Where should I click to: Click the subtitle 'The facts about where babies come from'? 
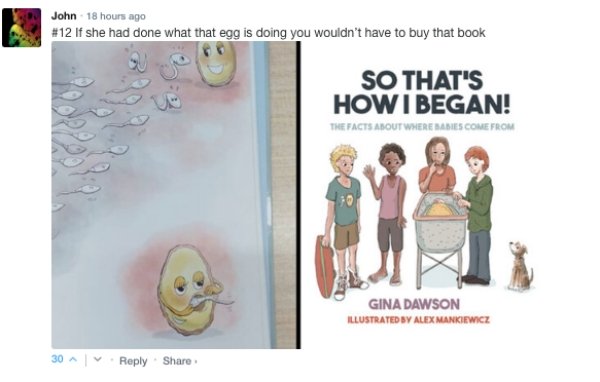tap(422, 127)
